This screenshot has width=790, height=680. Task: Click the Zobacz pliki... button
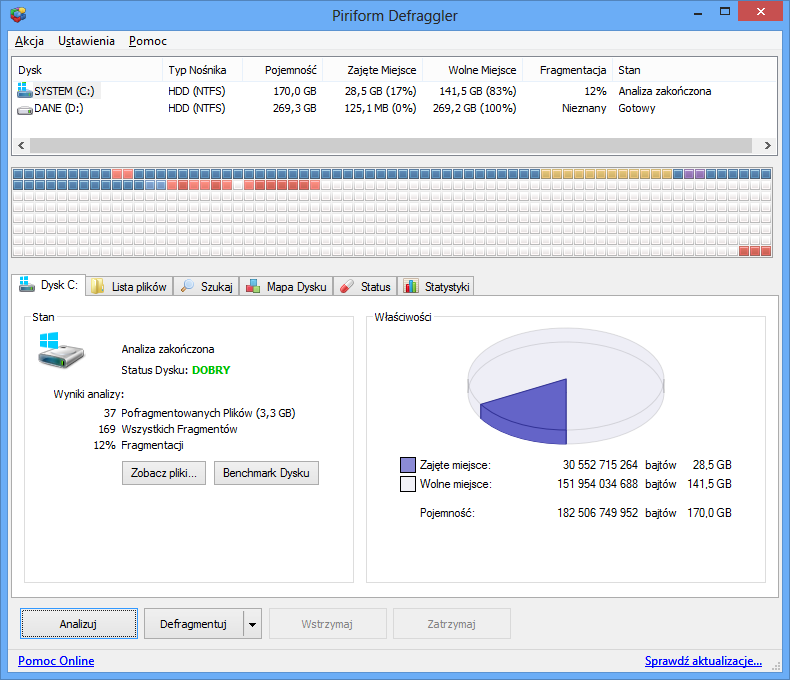click(x=164, y=473)
